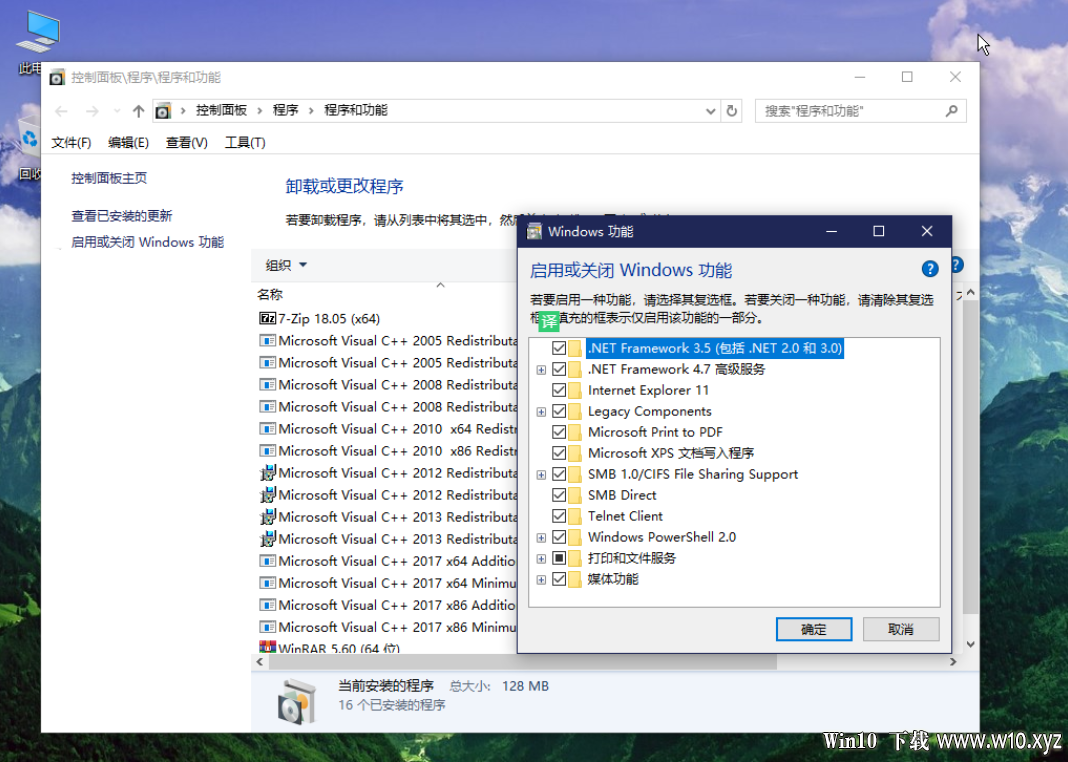This screenshot has width=1068, height=762.
Task: Click the 搜索"程序和功能" search field
Action: pyautogui.click(x=860, y=111)
